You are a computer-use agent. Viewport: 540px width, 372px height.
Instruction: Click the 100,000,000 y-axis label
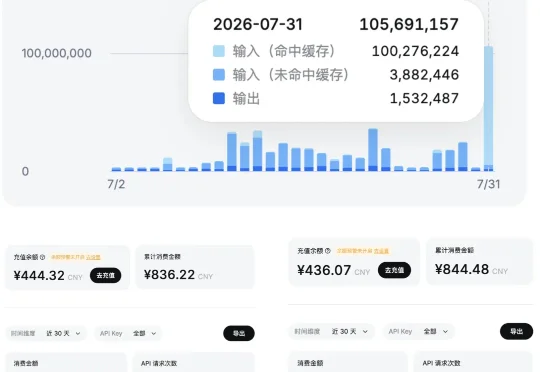click(x=56, y=53)
